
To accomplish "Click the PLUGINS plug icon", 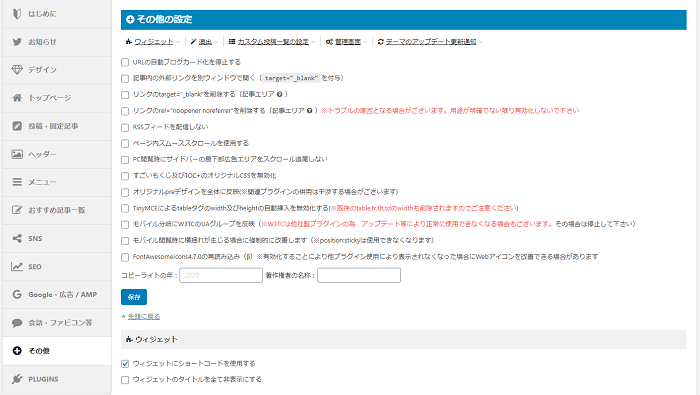I will point(17,379).
